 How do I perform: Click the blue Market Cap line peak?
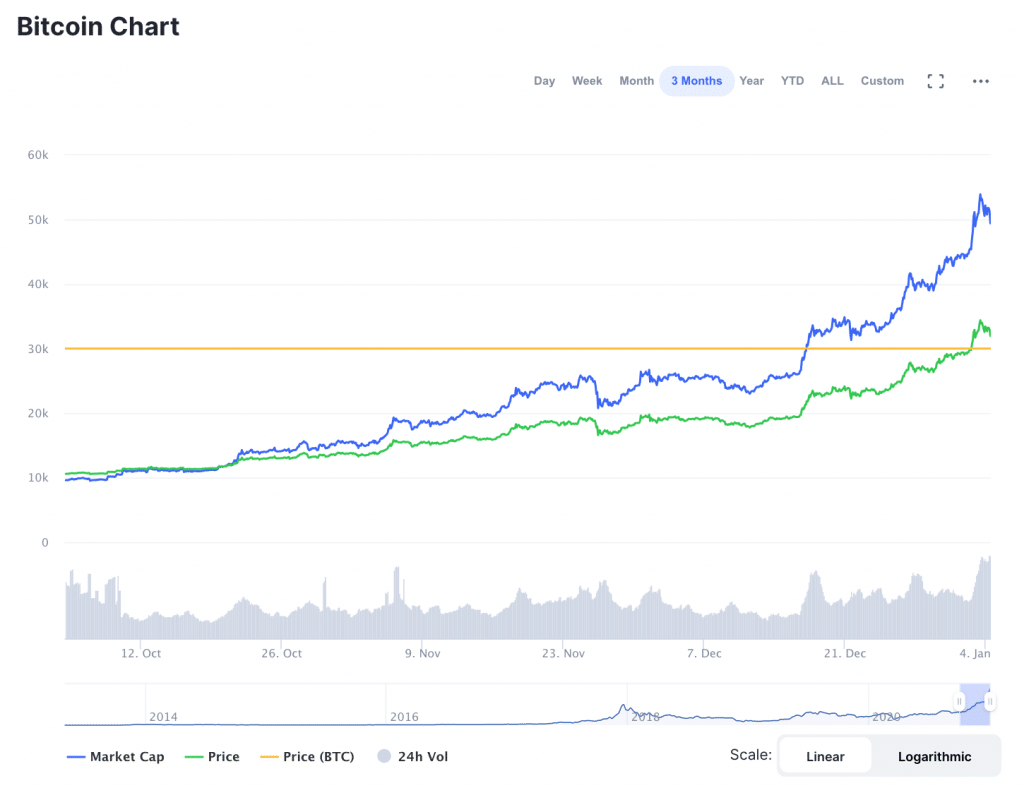[980, 195]
